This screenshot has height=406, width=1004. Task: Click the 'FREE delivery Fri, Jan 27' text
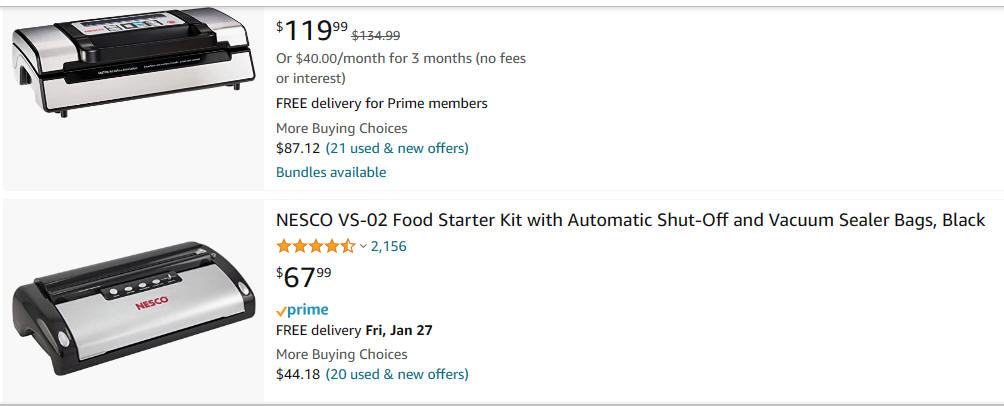pos(354,330)
